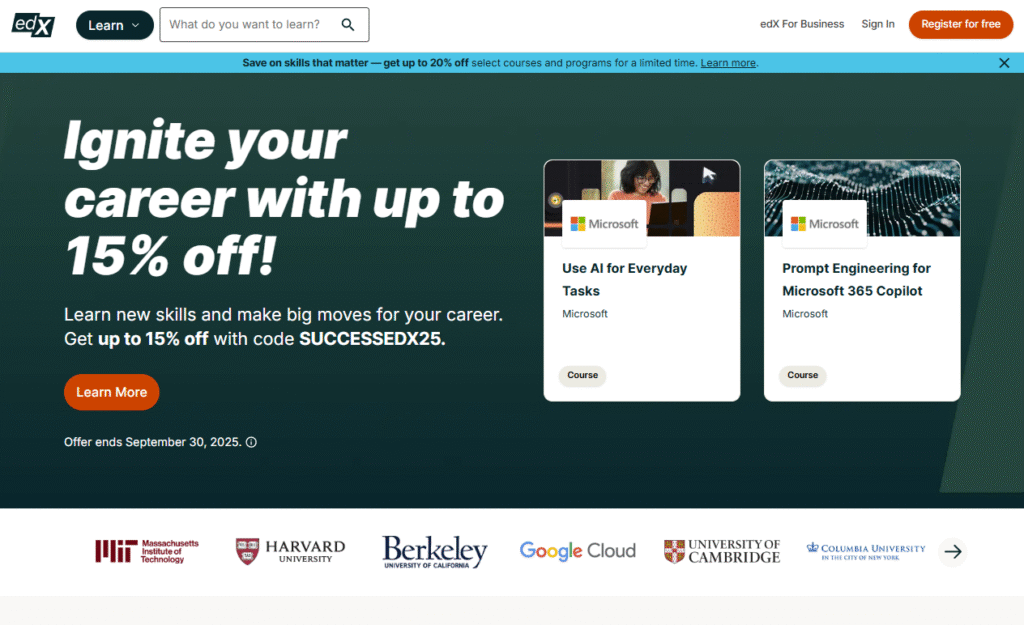The height and width of the screenshot is (625, 1024).
Task: Expand the Learn dropdown menu
Action: click(x=114, y=25)
